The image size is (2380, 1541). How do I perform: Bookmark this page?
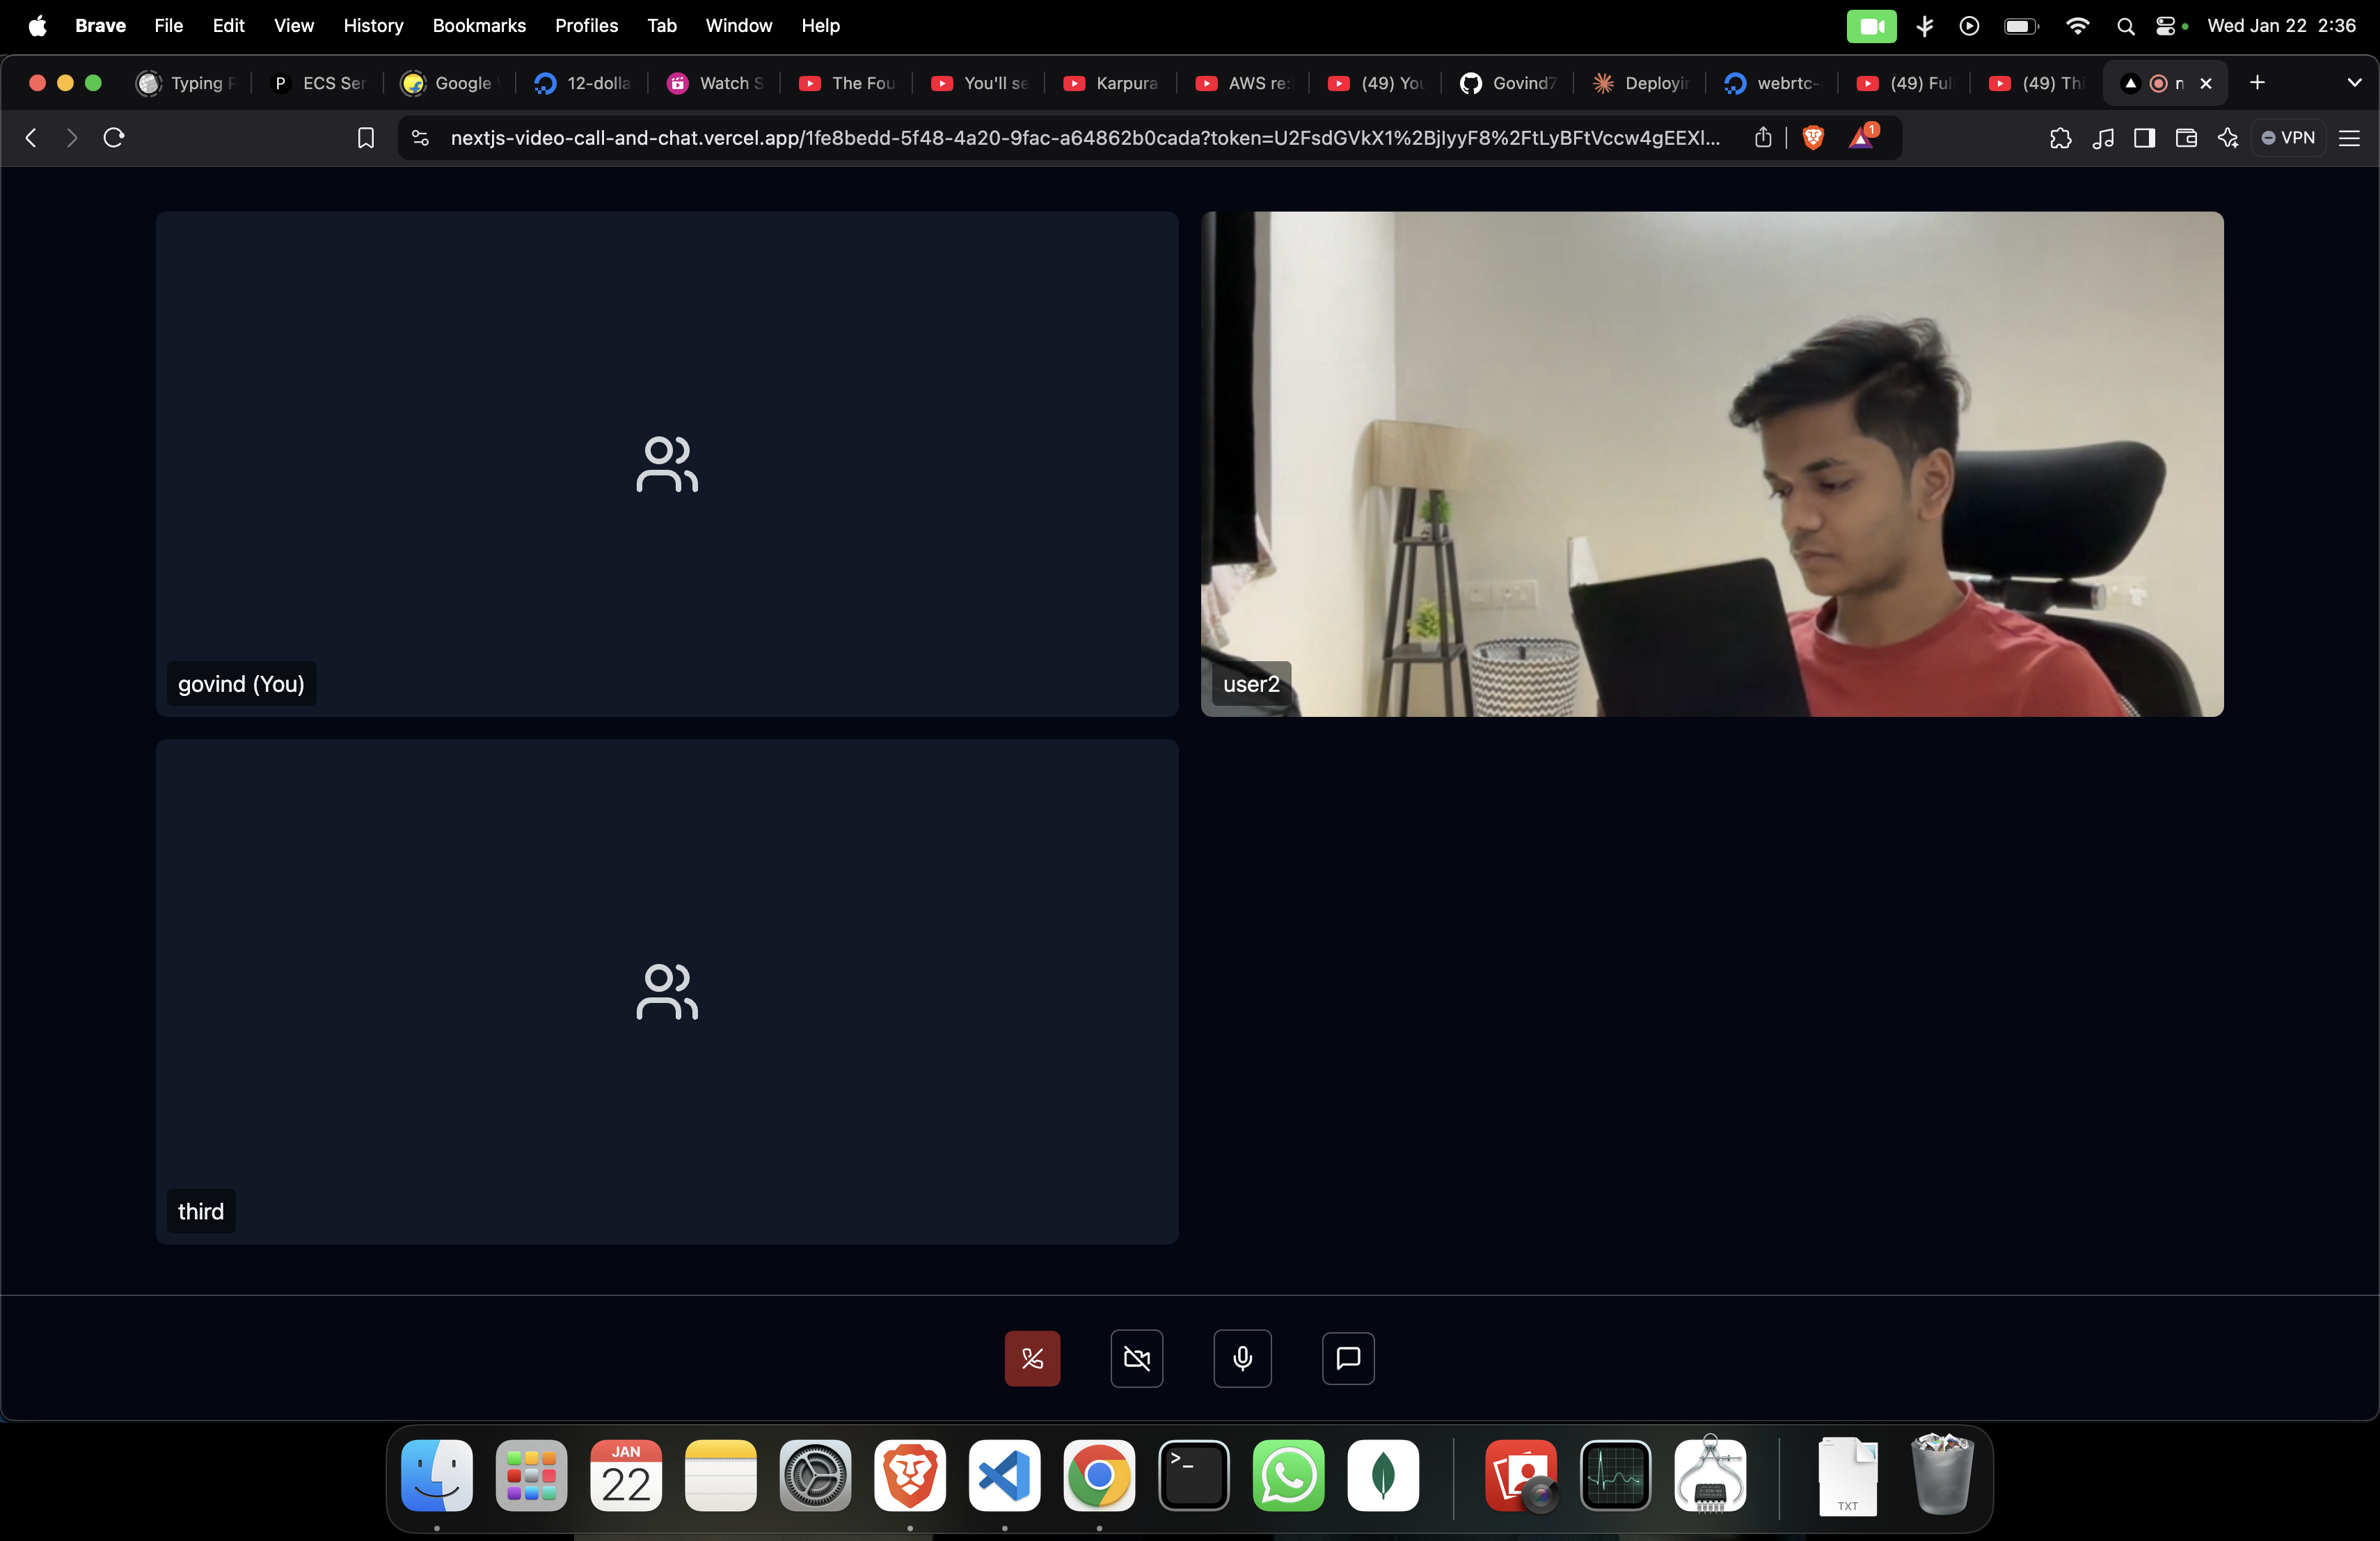click(x=366, y=138)
